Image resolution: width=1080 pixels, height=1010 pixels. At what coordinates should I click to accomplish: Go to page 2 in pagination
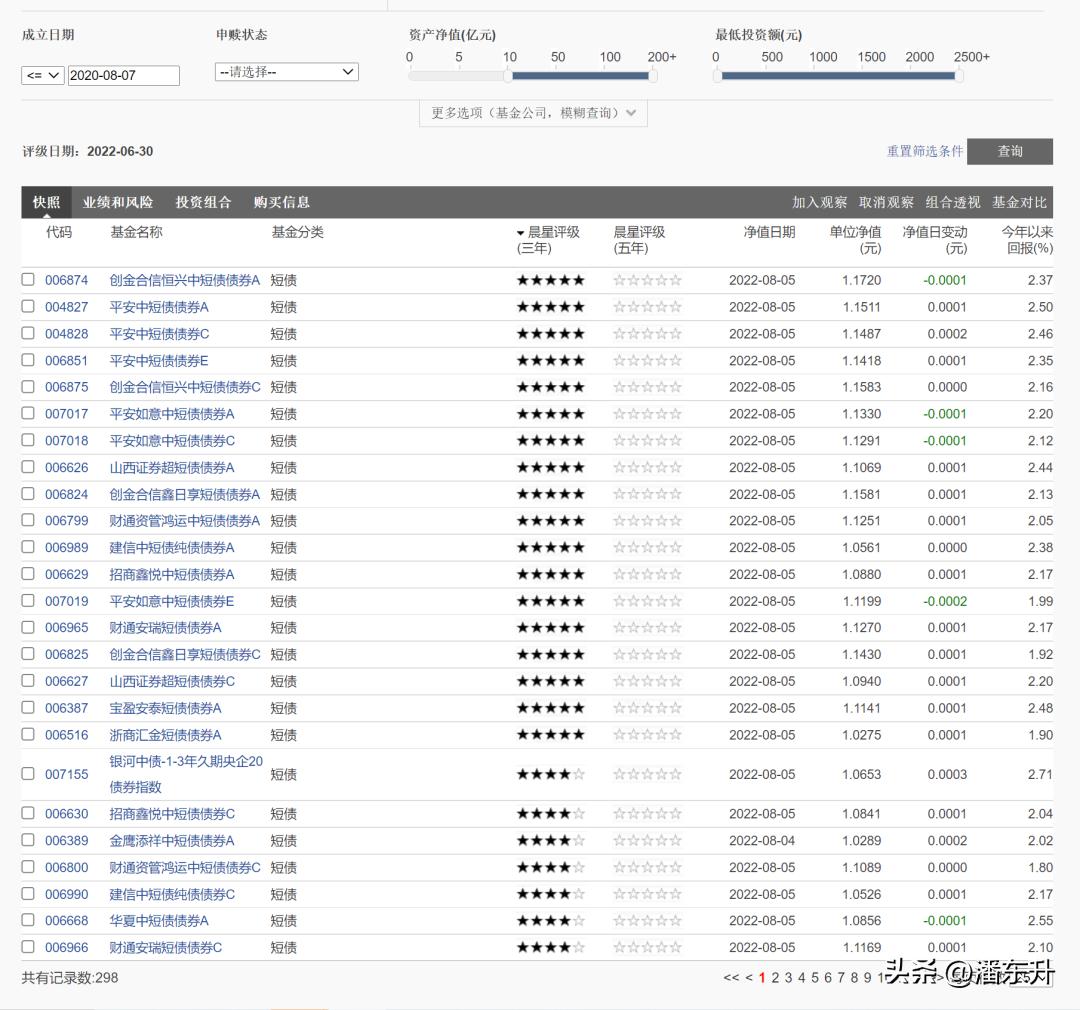(775, 978)
